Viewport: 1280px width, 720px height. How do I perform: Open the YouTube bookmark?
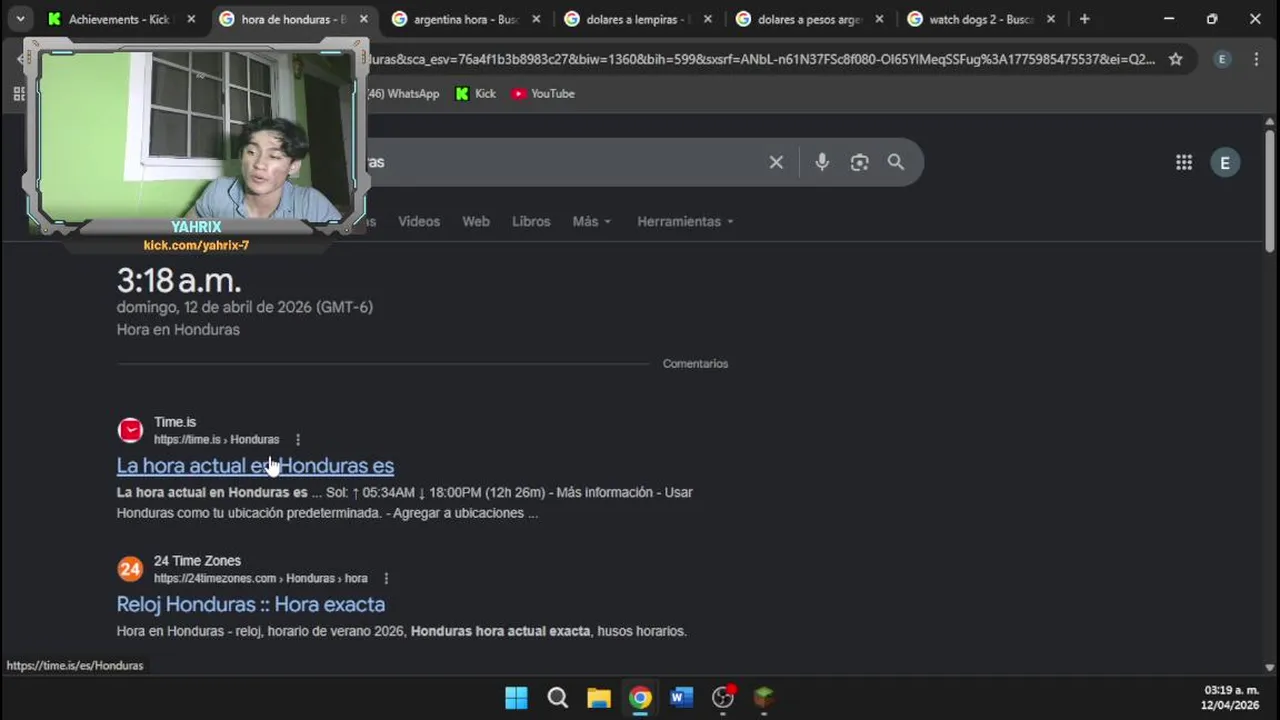pos(543,93)
